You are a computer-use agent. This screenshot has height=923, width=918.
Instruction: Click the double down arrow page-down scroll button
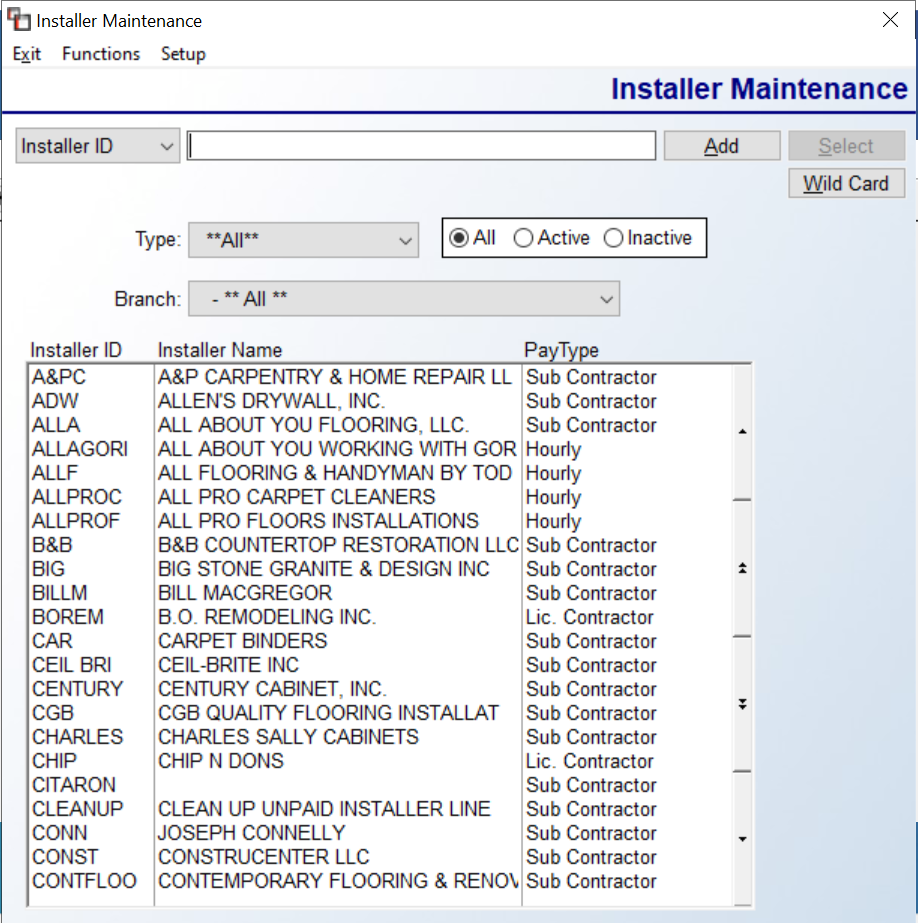pos(743,704)
